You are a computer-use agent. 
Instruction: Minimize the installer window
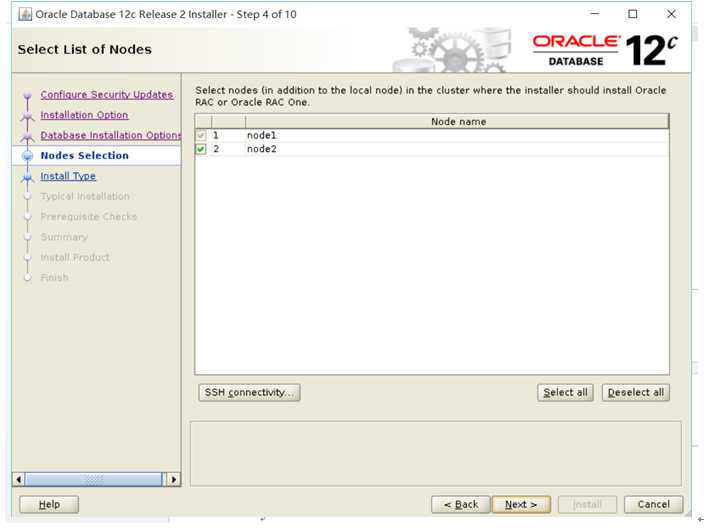[594, 14]
